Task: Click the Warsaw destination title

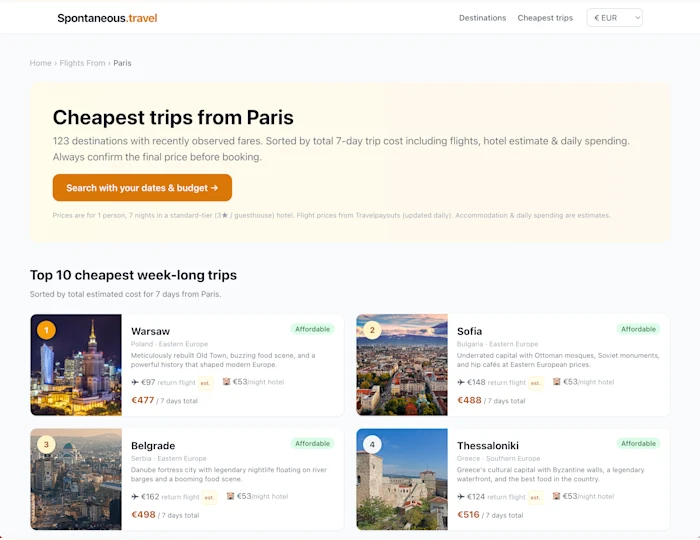Action: 150,331
